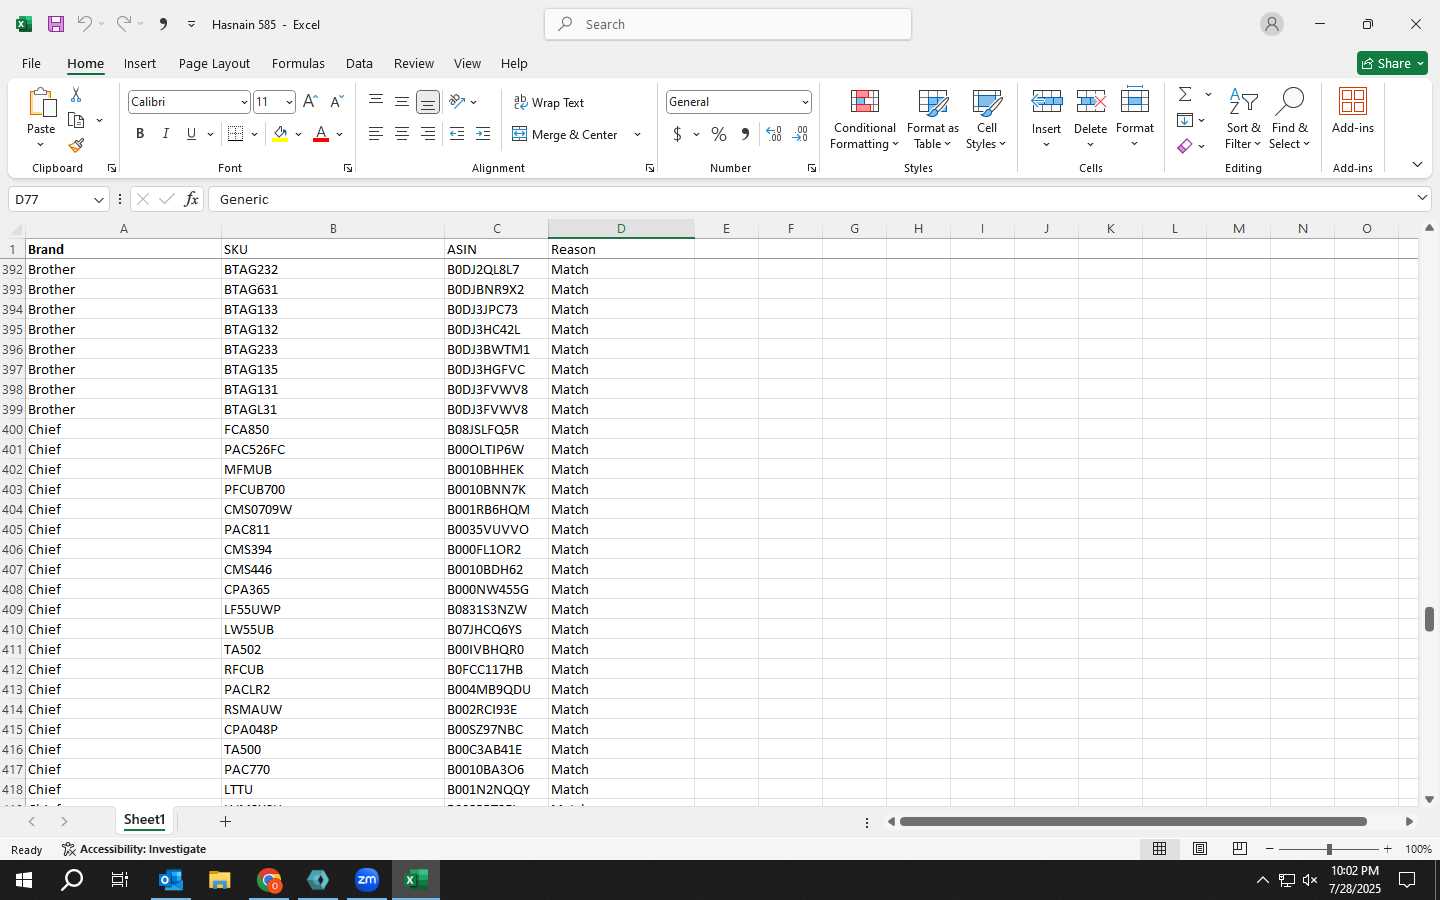Toggle Bold formatting

[140, 134]
